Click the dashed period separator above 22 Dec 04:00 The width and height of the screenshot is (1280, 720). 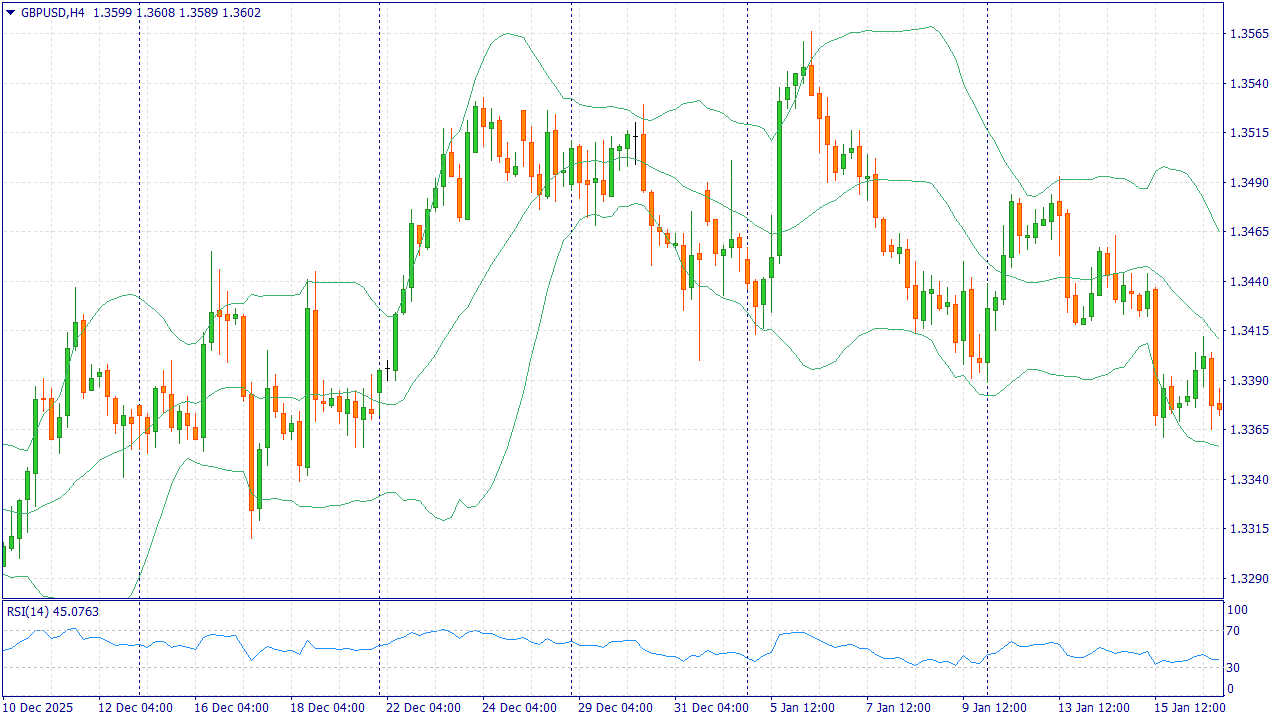pyautogui.click(x=379, y=200)
